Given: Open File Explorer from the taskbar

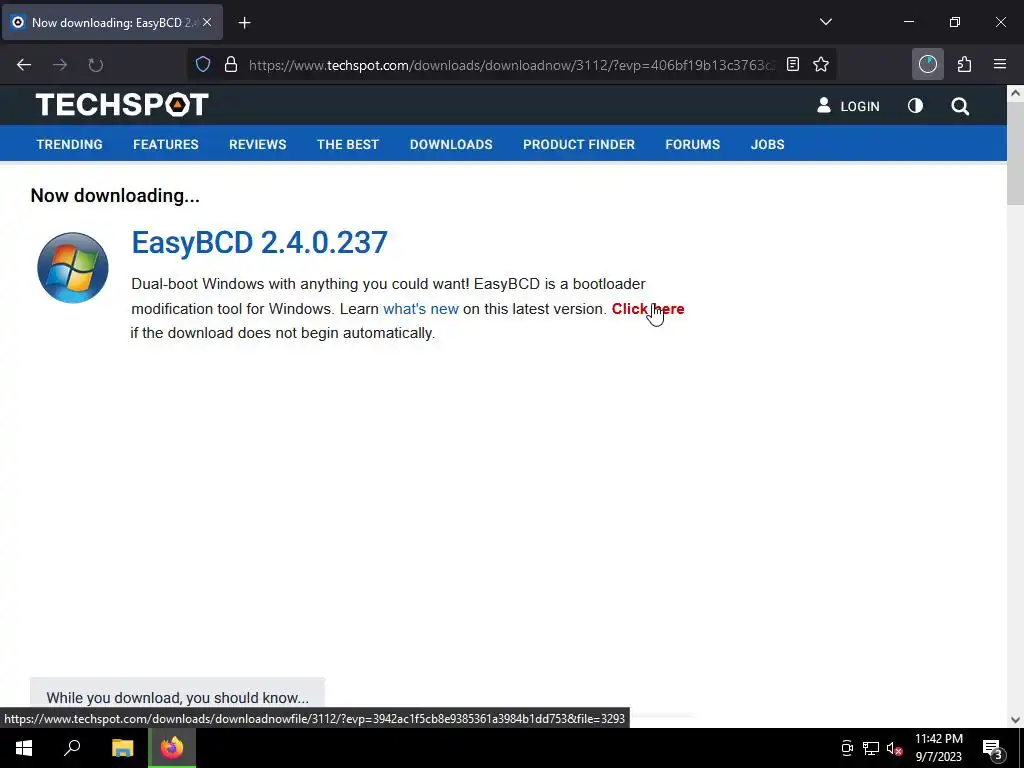Looking at the screenshot, I should (122, 748).
